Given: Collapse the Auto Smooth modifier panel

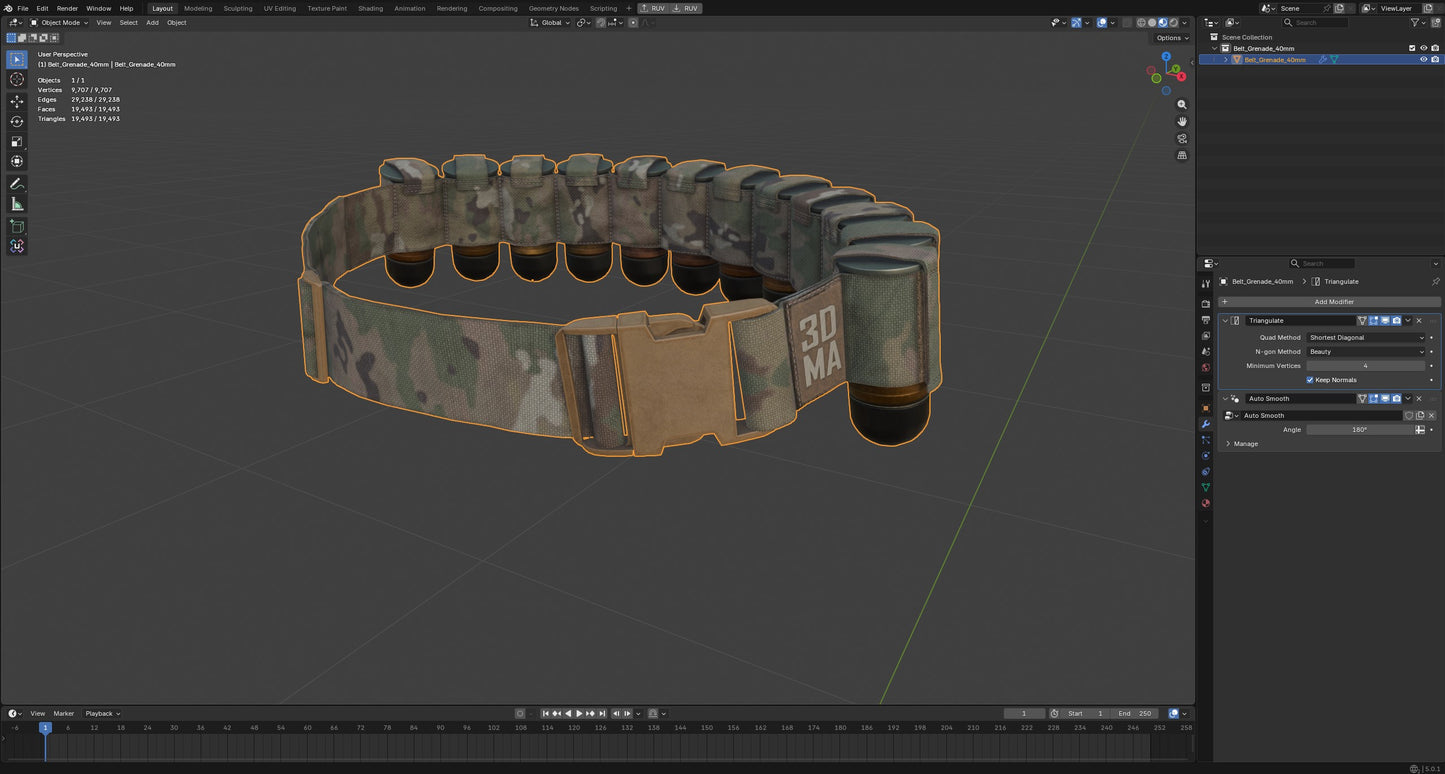Looking at the screenshot, I should (x=1225, y=398).
